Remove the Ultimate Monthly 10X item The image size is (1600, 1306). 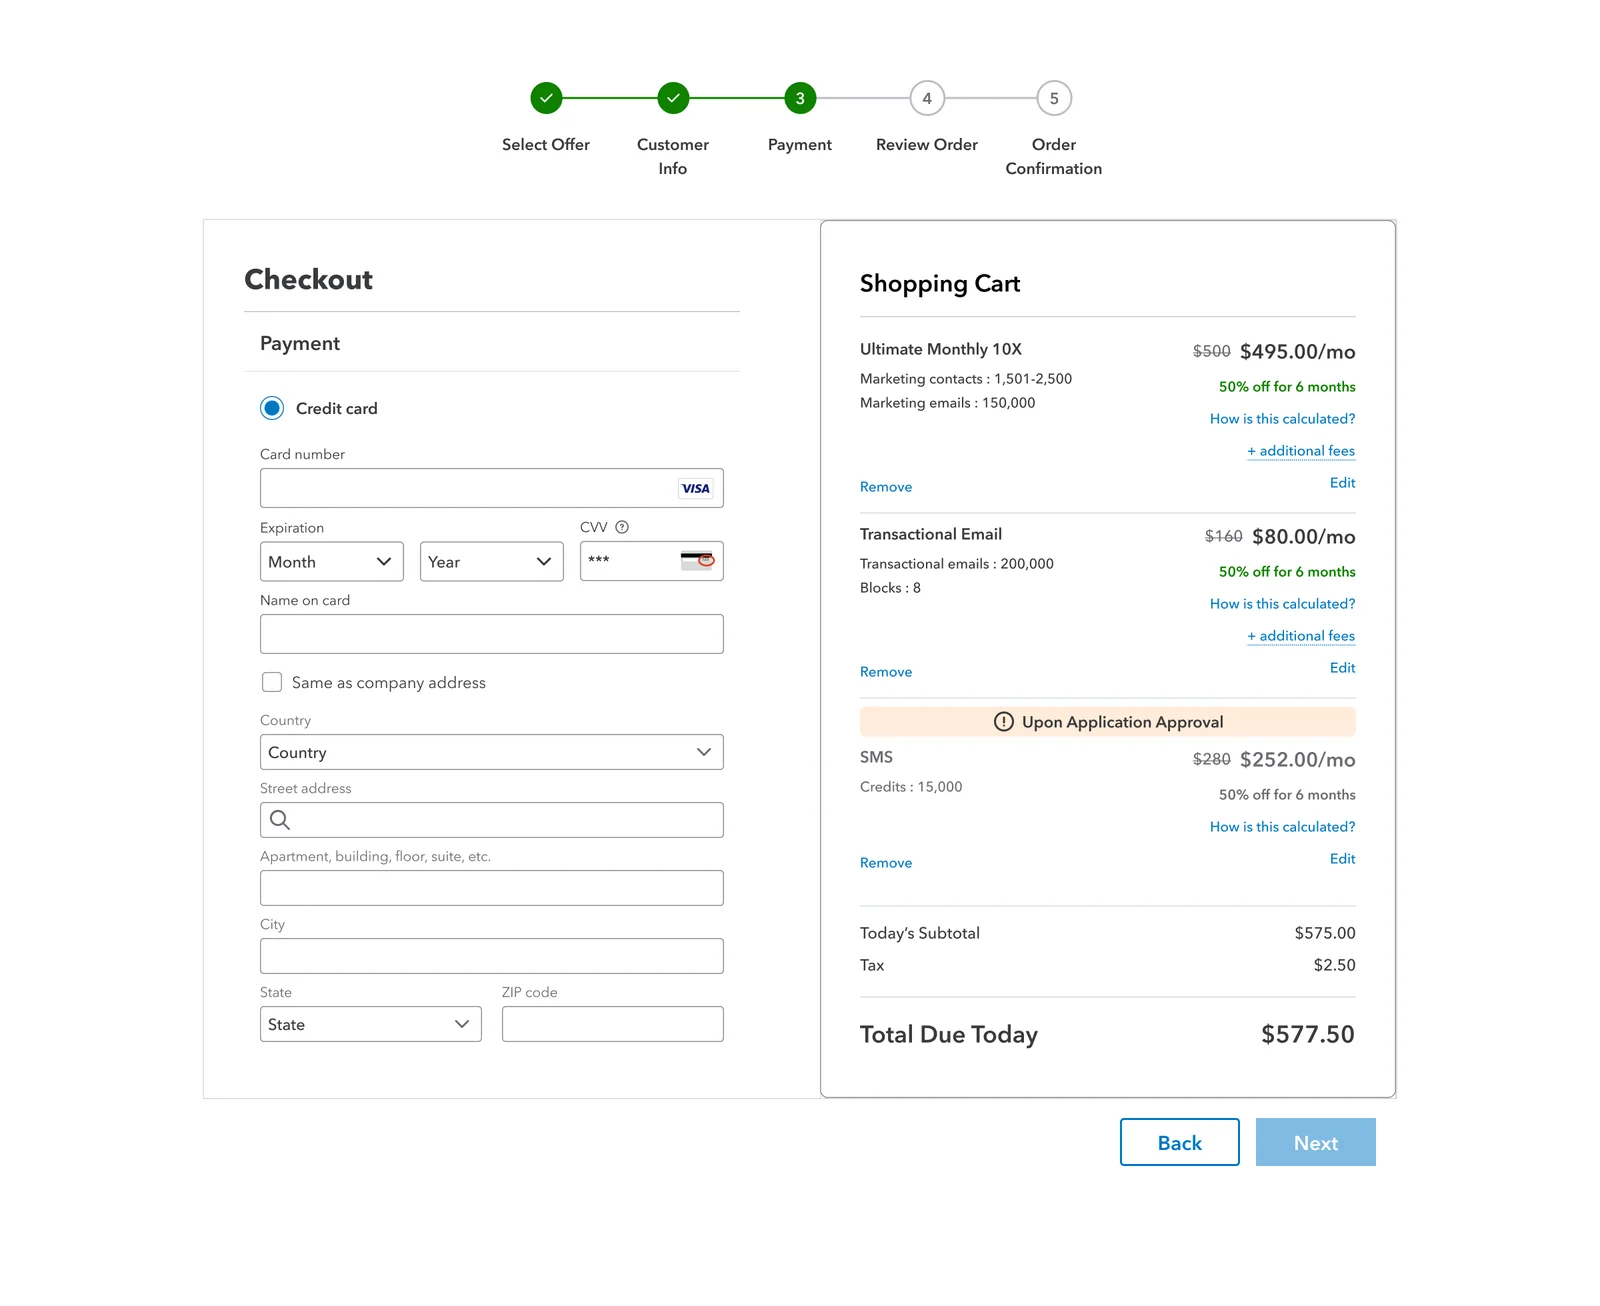click(886, 487)
